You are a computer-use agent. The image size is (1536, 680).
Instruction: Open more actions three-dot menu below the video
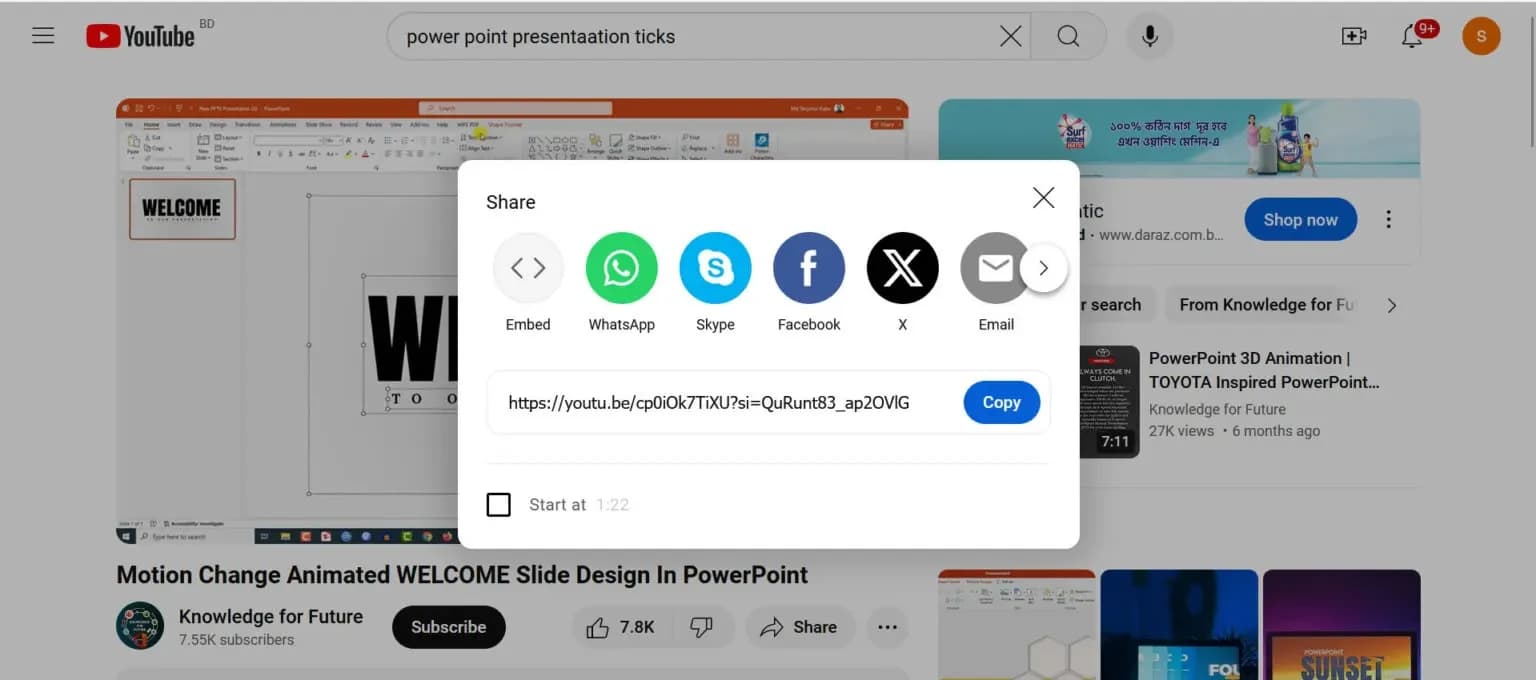pyautogui.click(x=887, y=627)
